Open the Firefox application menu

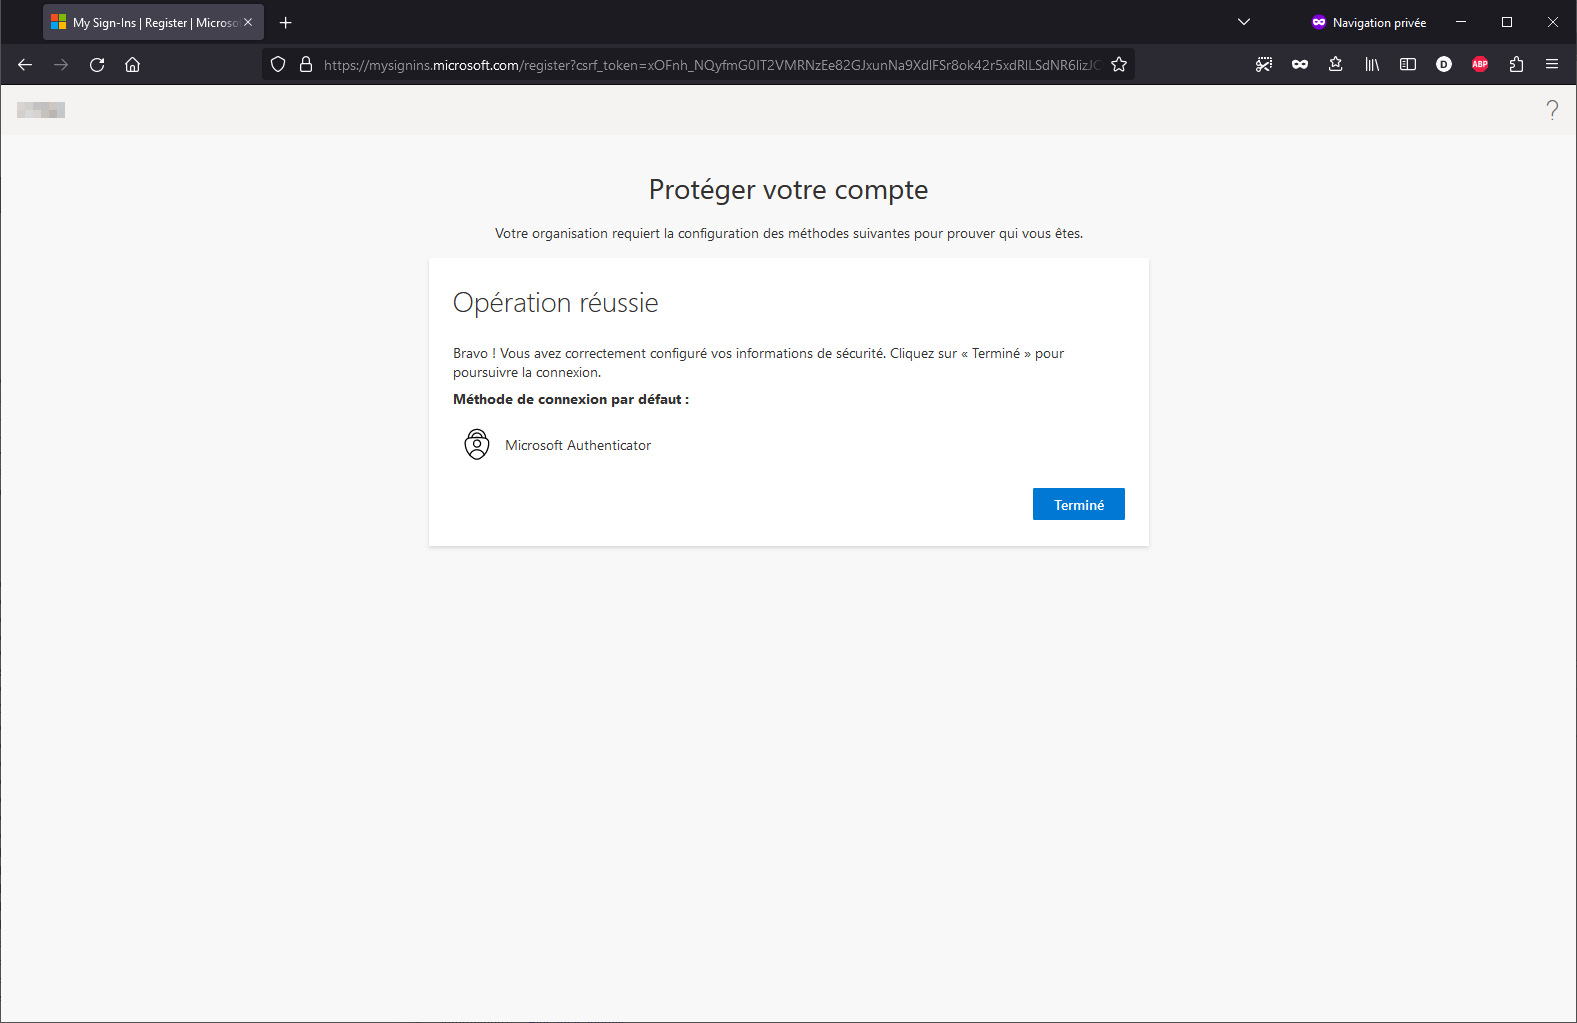point(1552,65)
